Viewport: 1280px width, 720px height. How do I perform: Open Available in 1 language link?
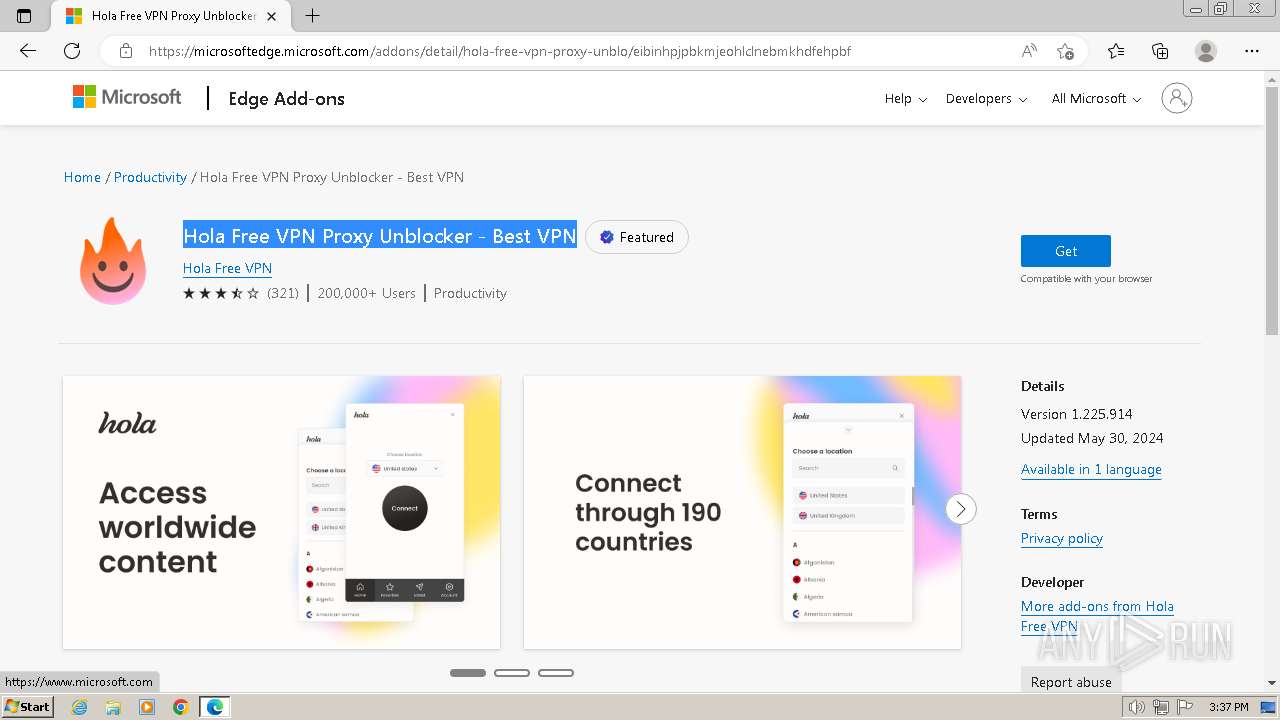tap(1091, 469)
